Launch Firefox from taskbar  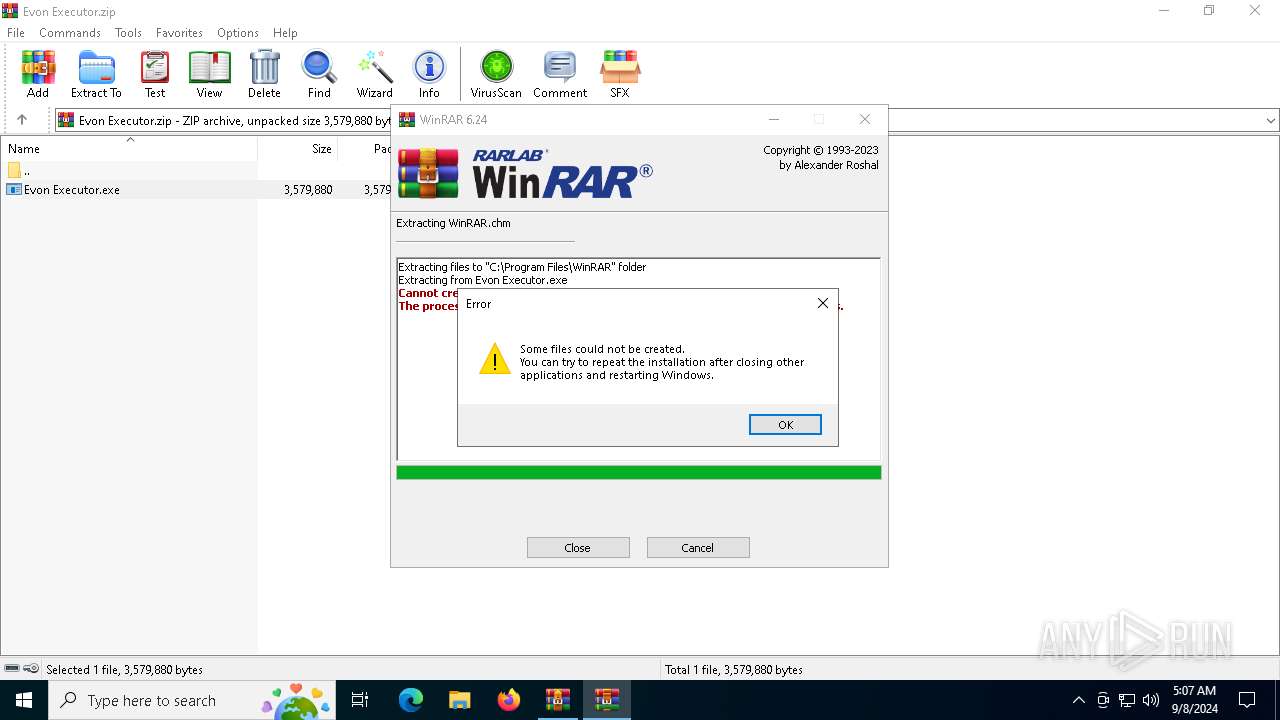[509, 700]
